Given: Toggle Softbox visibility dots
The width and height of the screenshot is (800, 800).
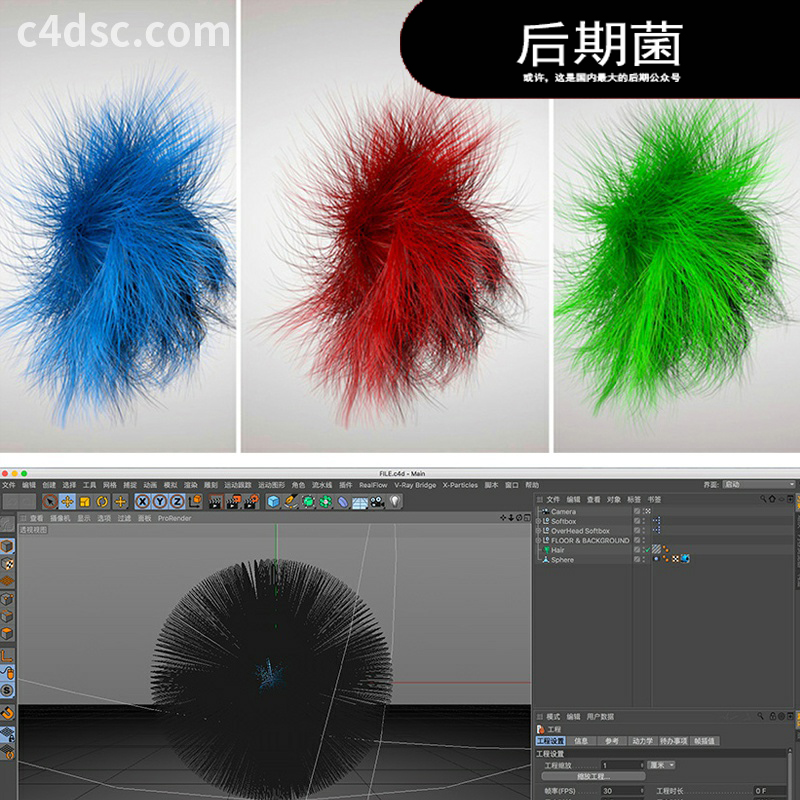Looking at the screenshot, I should [x=643, y=521].
